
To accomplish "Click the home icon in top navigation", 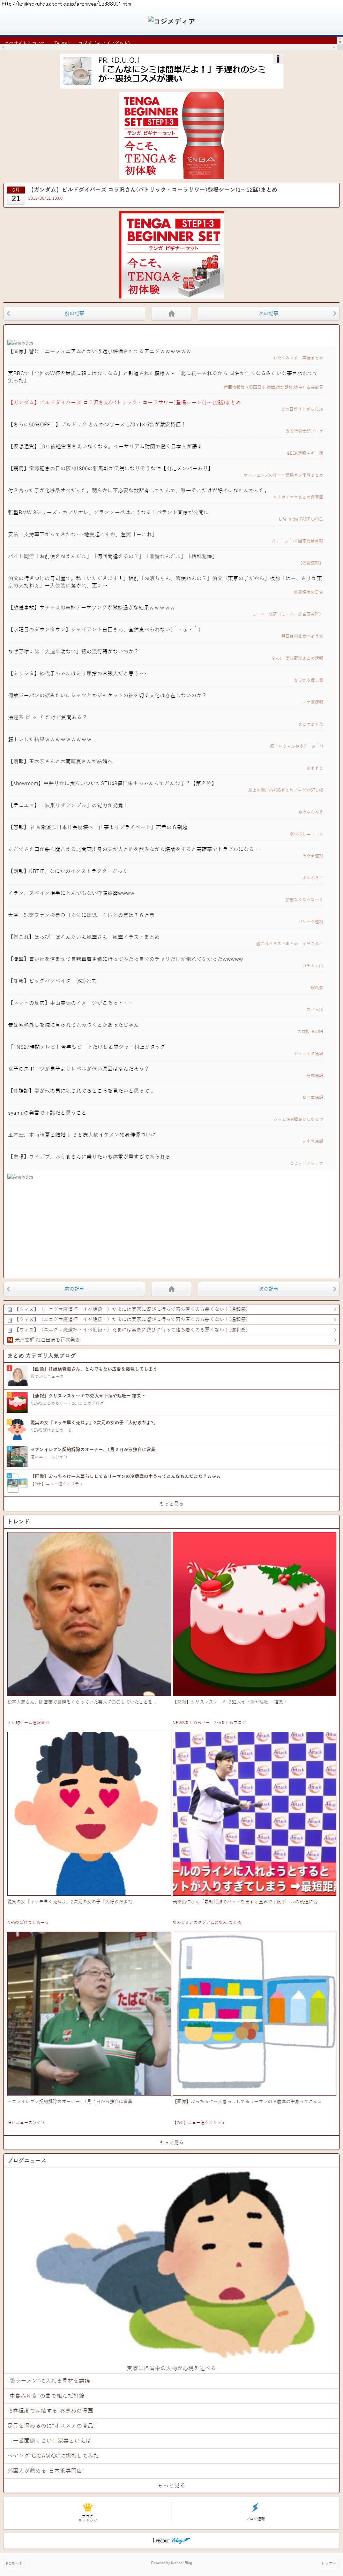I will pyautogui.click(x=171, y=313).
